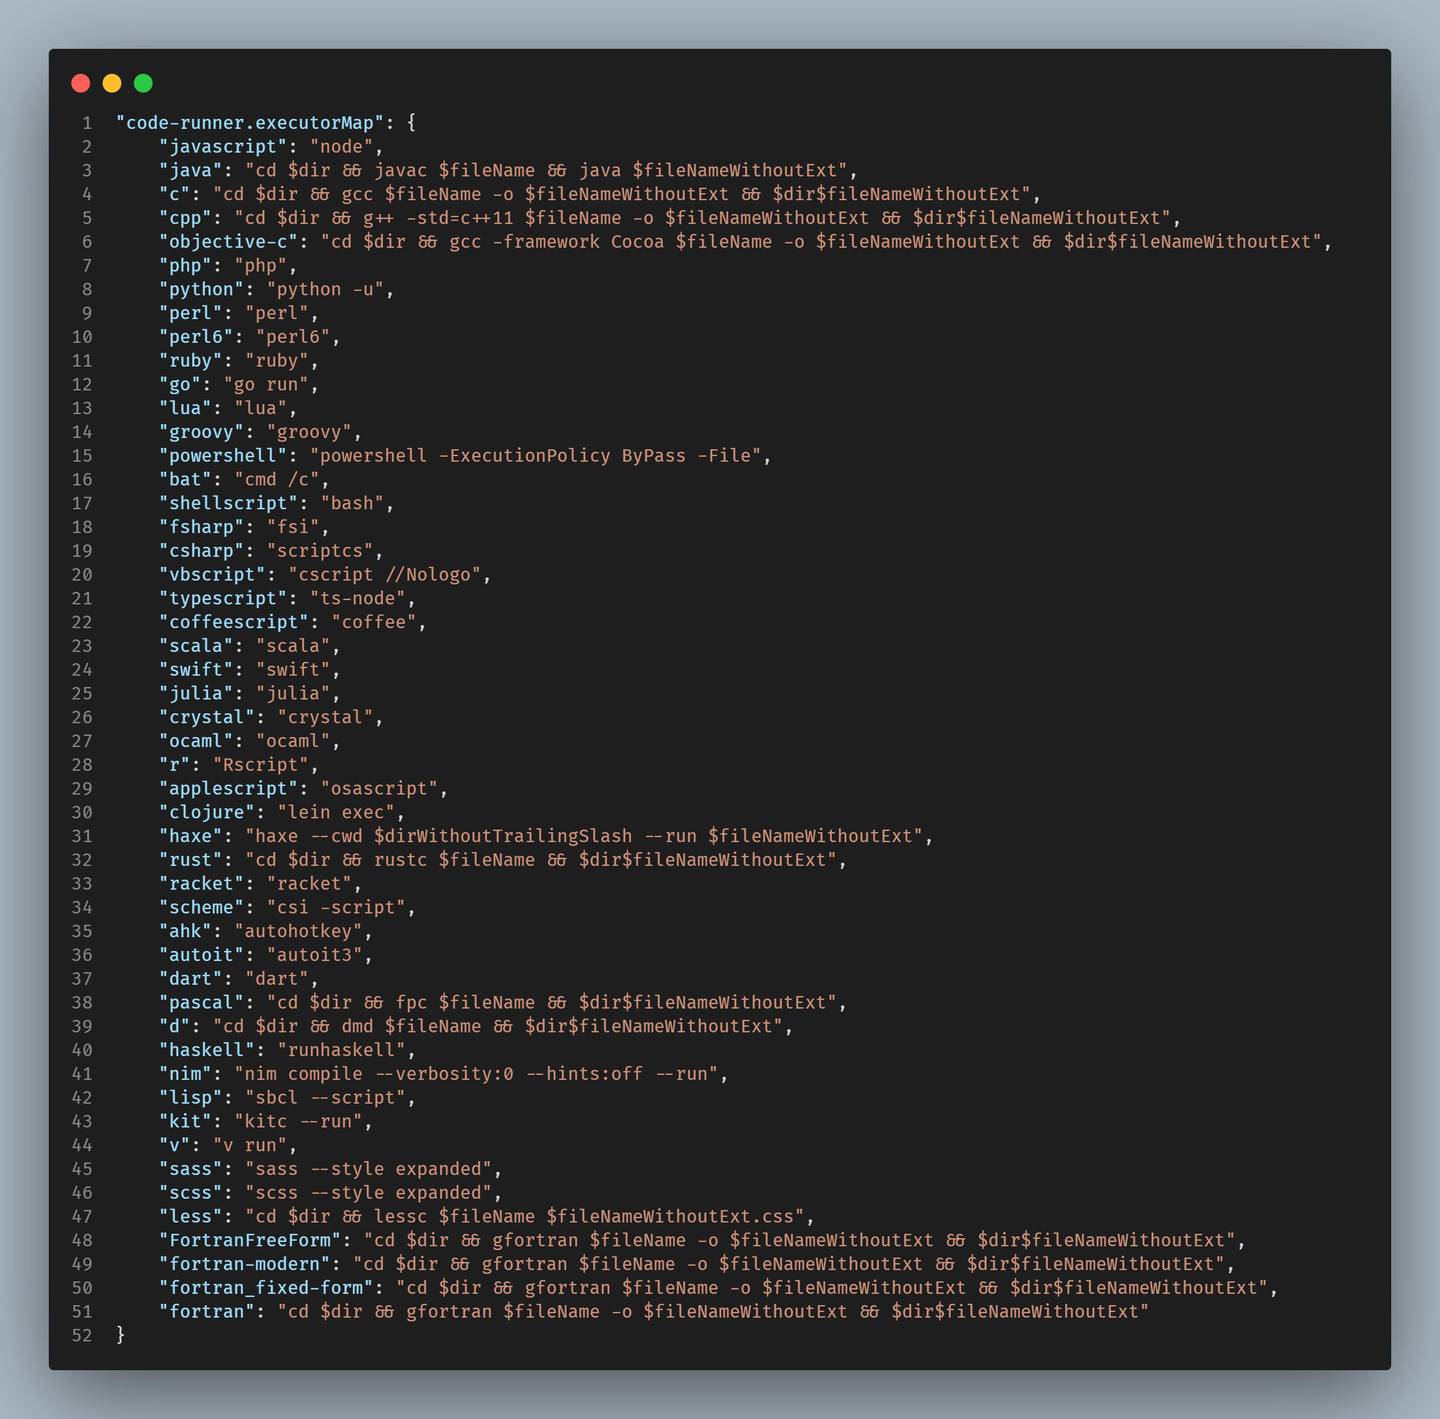
Task: Click line number 1 in the gutter
Action: (86, 122)
